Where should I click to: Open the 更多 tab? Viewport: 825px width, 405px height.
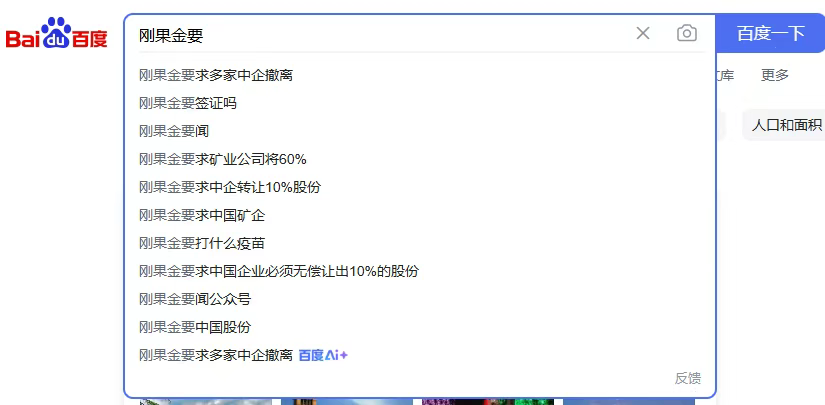pyautogui.click(x=774, y=75)
